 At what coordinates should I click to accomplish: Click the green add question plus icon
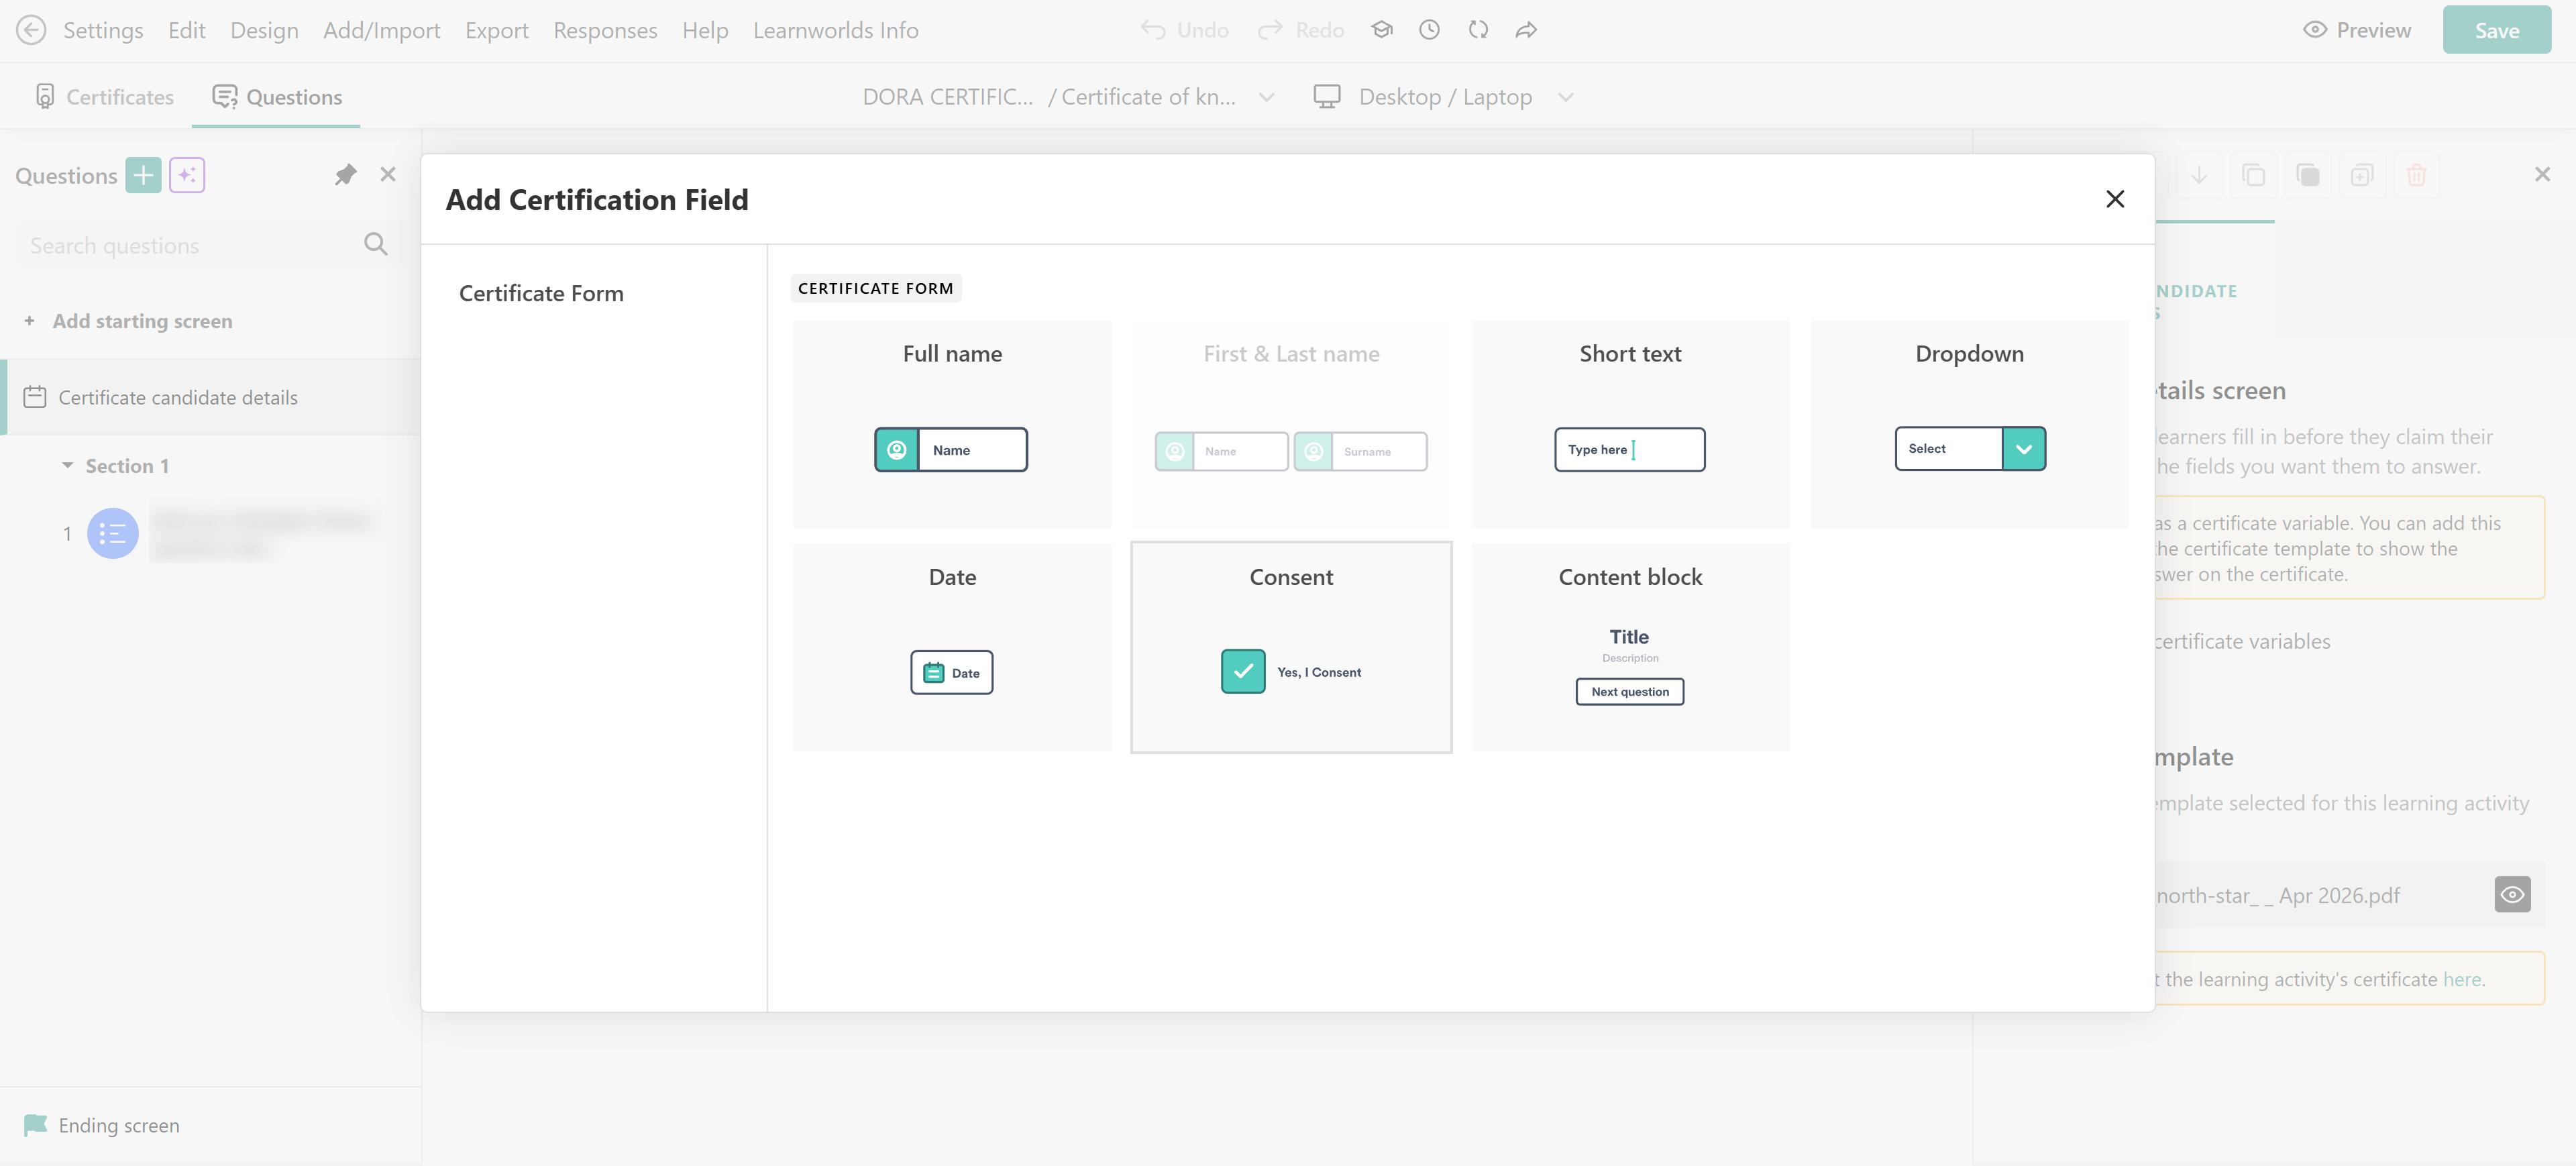tap(143, 175)
